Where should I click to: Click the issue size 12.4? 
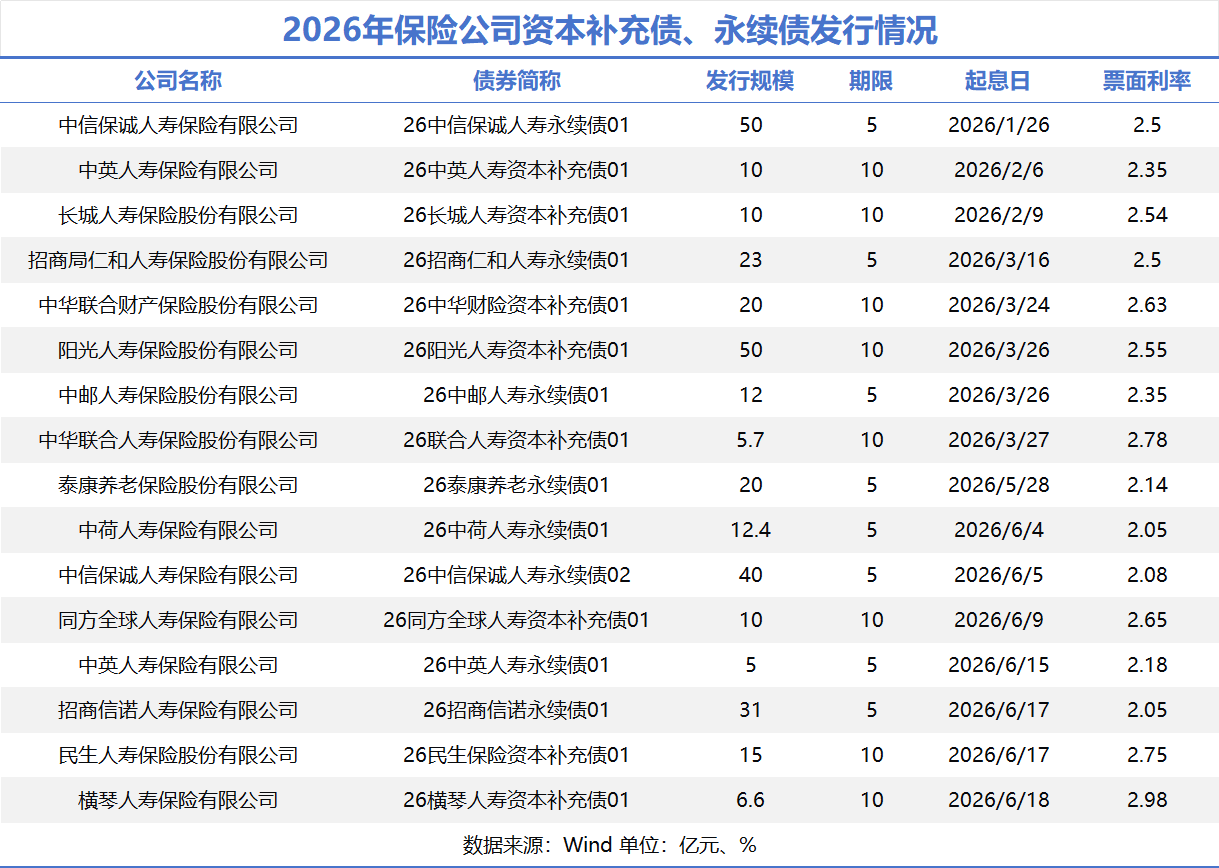click(x=750, y=530)
